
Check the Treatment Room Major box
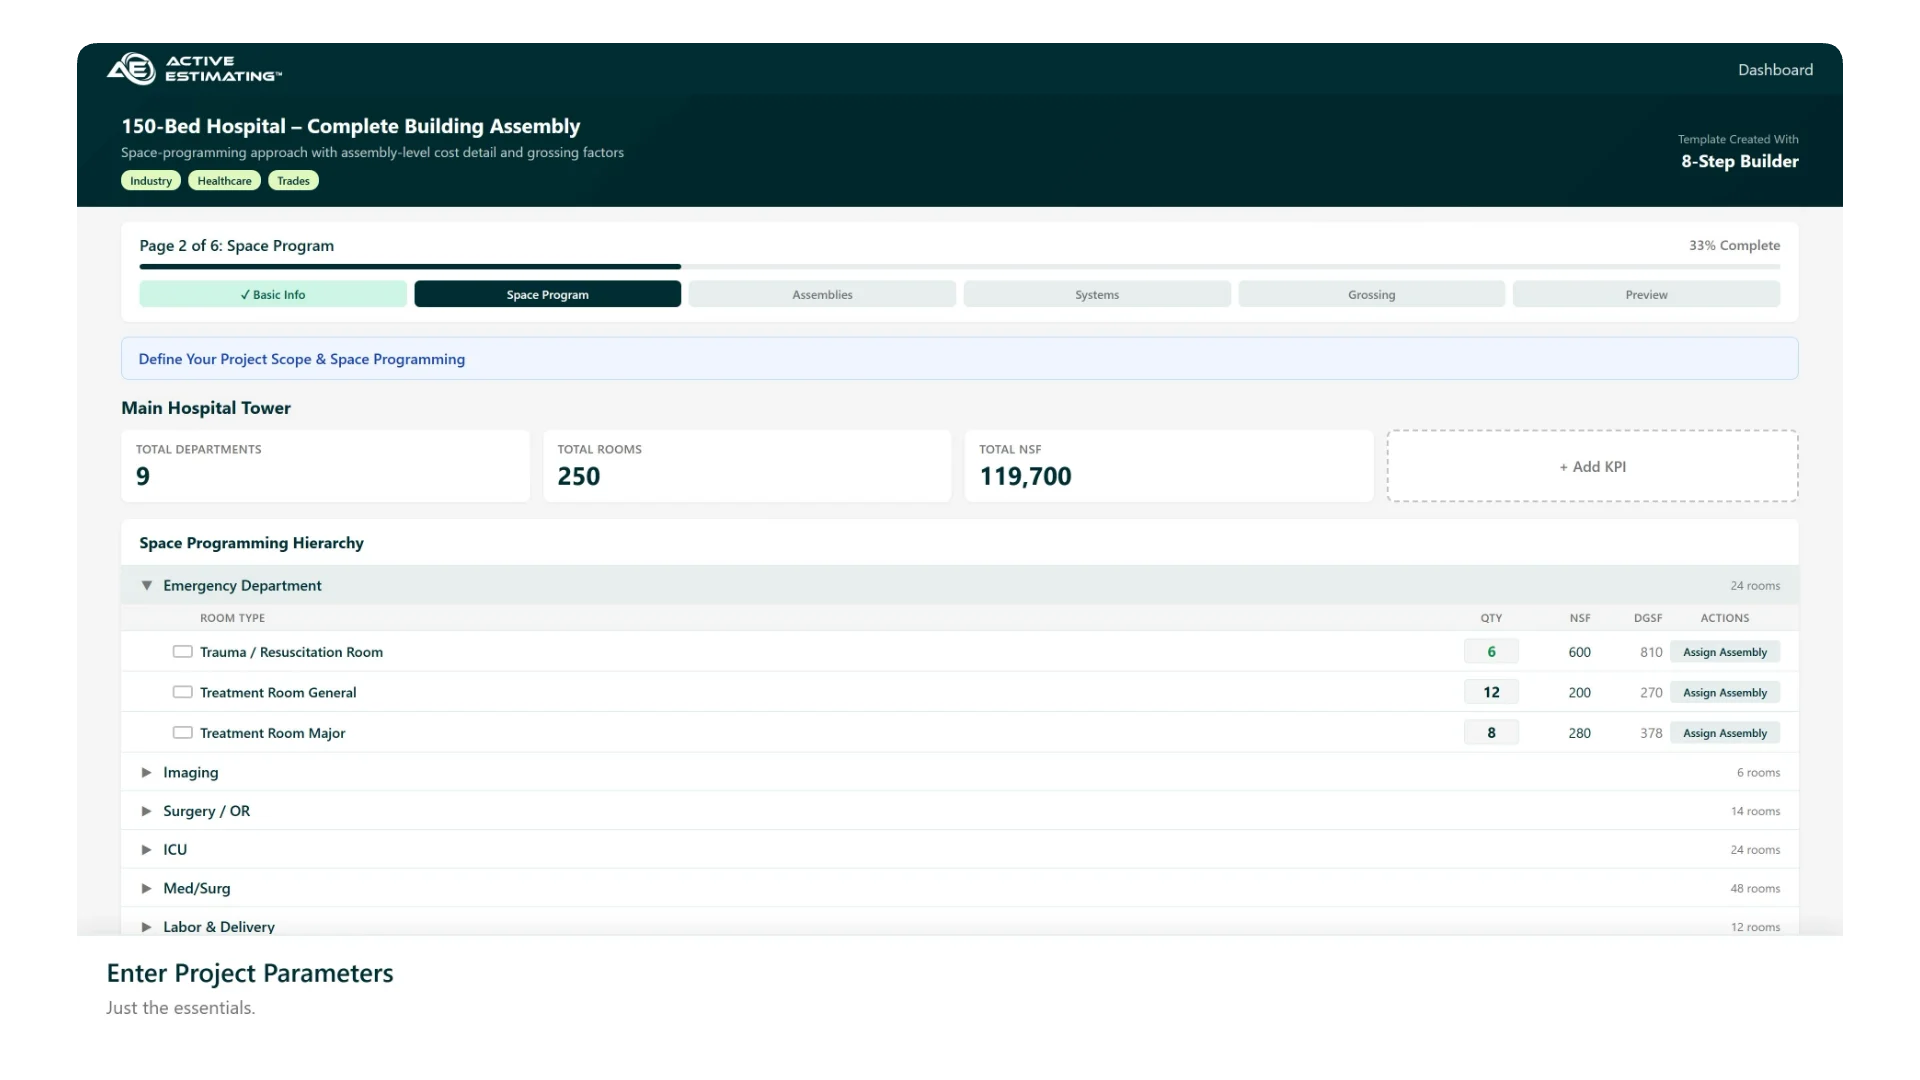tap(182, 733)
